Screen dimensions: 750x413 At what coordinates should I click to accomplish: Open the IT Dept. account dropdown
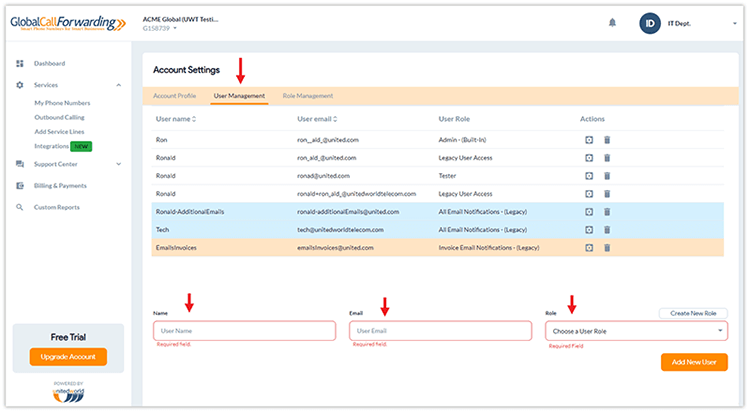[735, 23]
